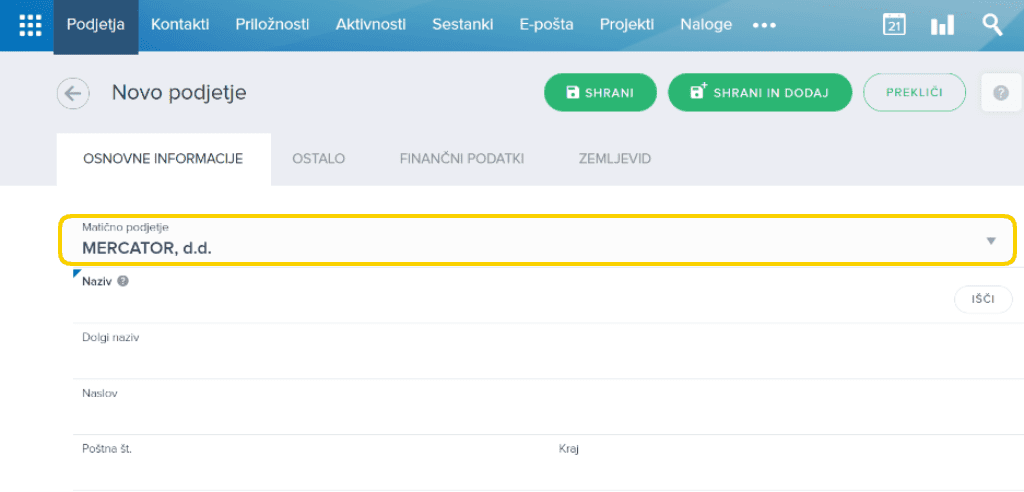Open the bar chart reports icon
Screen dimensions: 1024x492
click(942, 25)
